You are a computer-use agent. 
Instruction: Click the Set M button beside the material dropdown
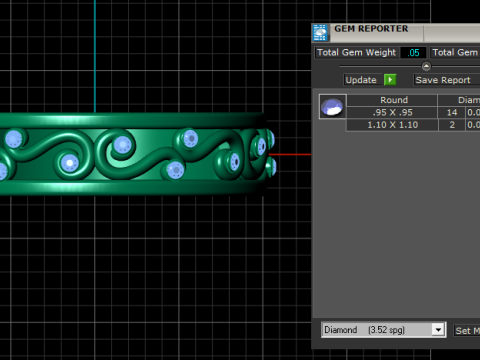pyautogui.click(x=467, y=331)
